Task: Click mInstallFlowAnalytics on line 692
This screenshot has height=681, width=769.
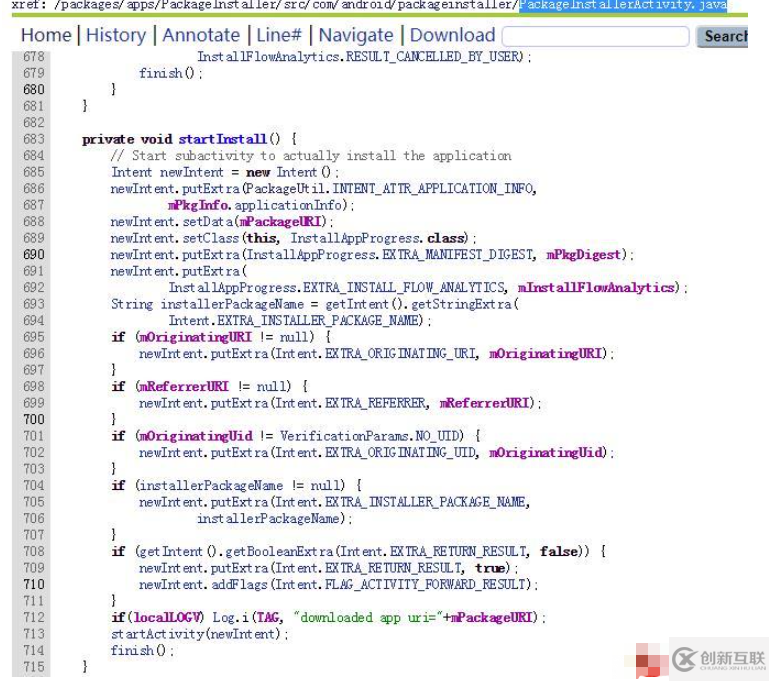Action: pos(596,287)
